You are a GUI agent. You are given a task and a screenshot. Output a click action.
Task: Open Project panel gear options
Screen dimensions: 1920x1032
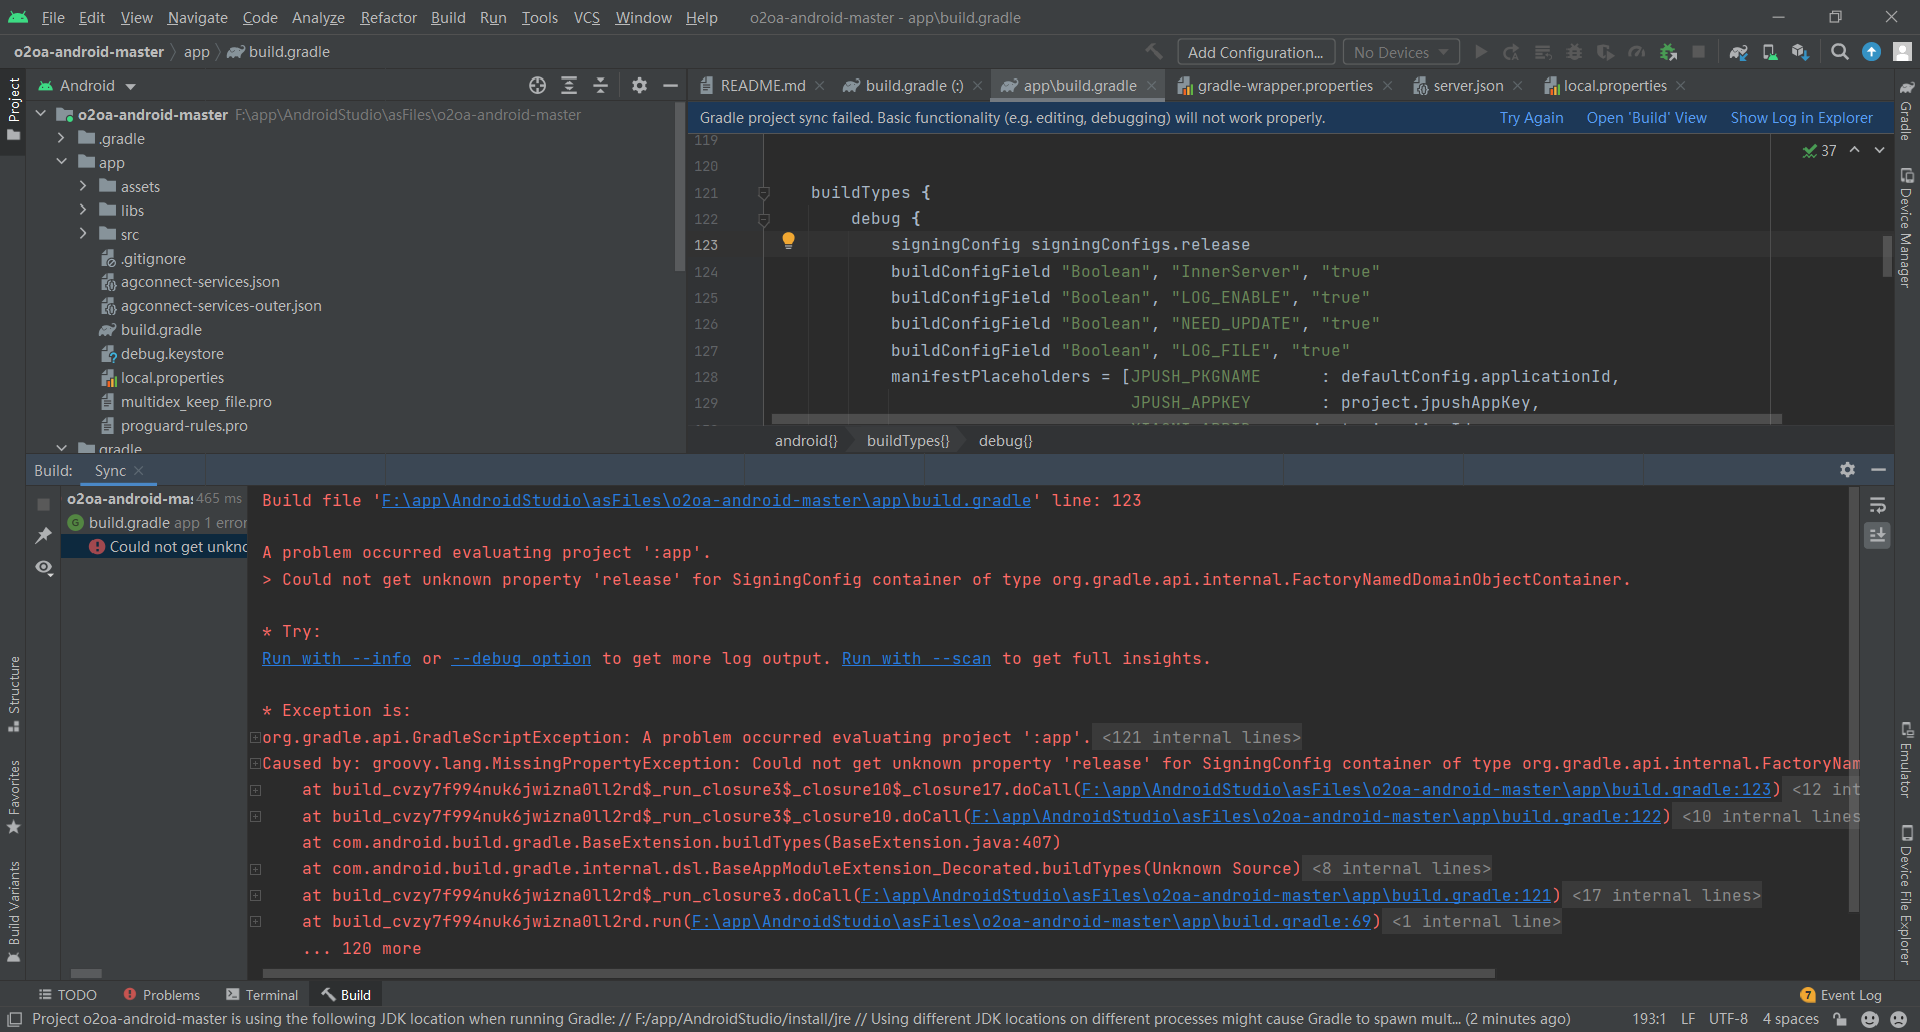click(x=639, y=86)
